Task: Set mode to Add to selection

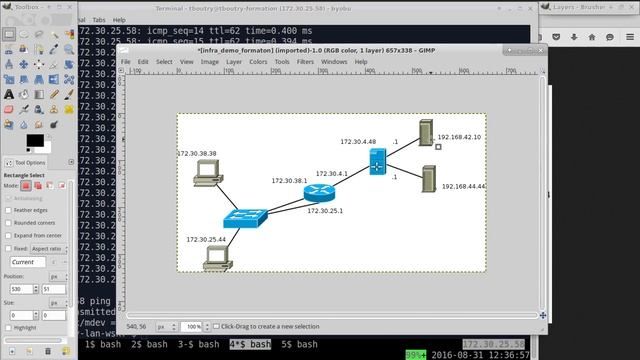Action: point(38,186)
